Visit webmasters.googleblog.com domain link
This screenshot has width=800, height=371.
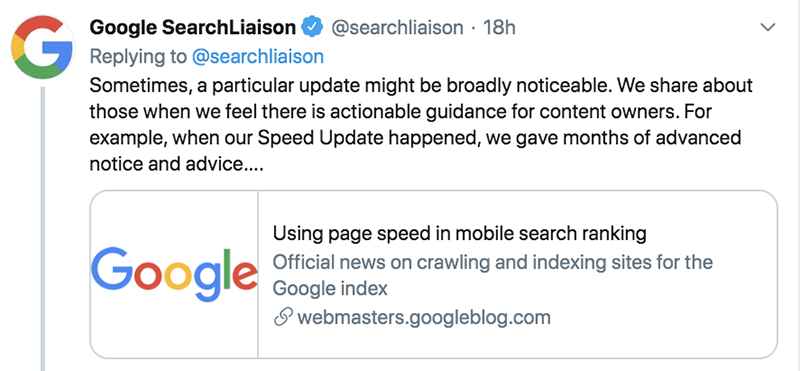coord(423,317)
